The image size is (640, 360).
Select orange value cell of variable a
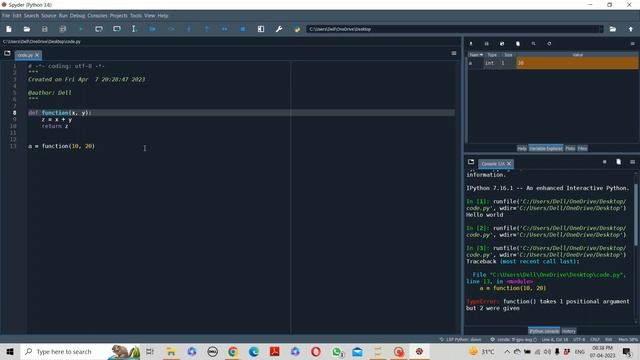pos(577,63)
